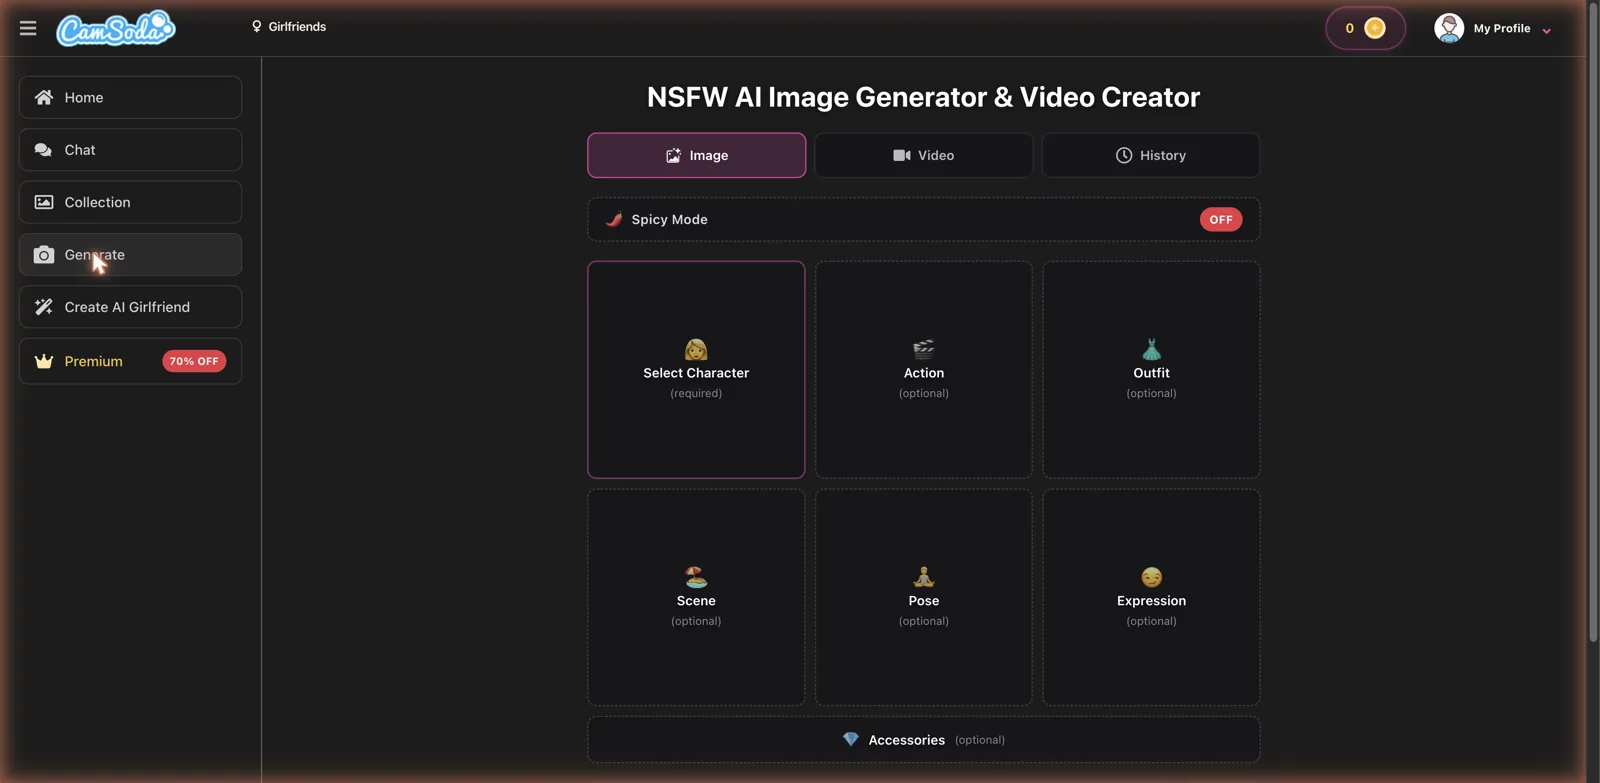The image size is (1600, 783).
Task: Open the Pose option card
Action: pos(923,597)
